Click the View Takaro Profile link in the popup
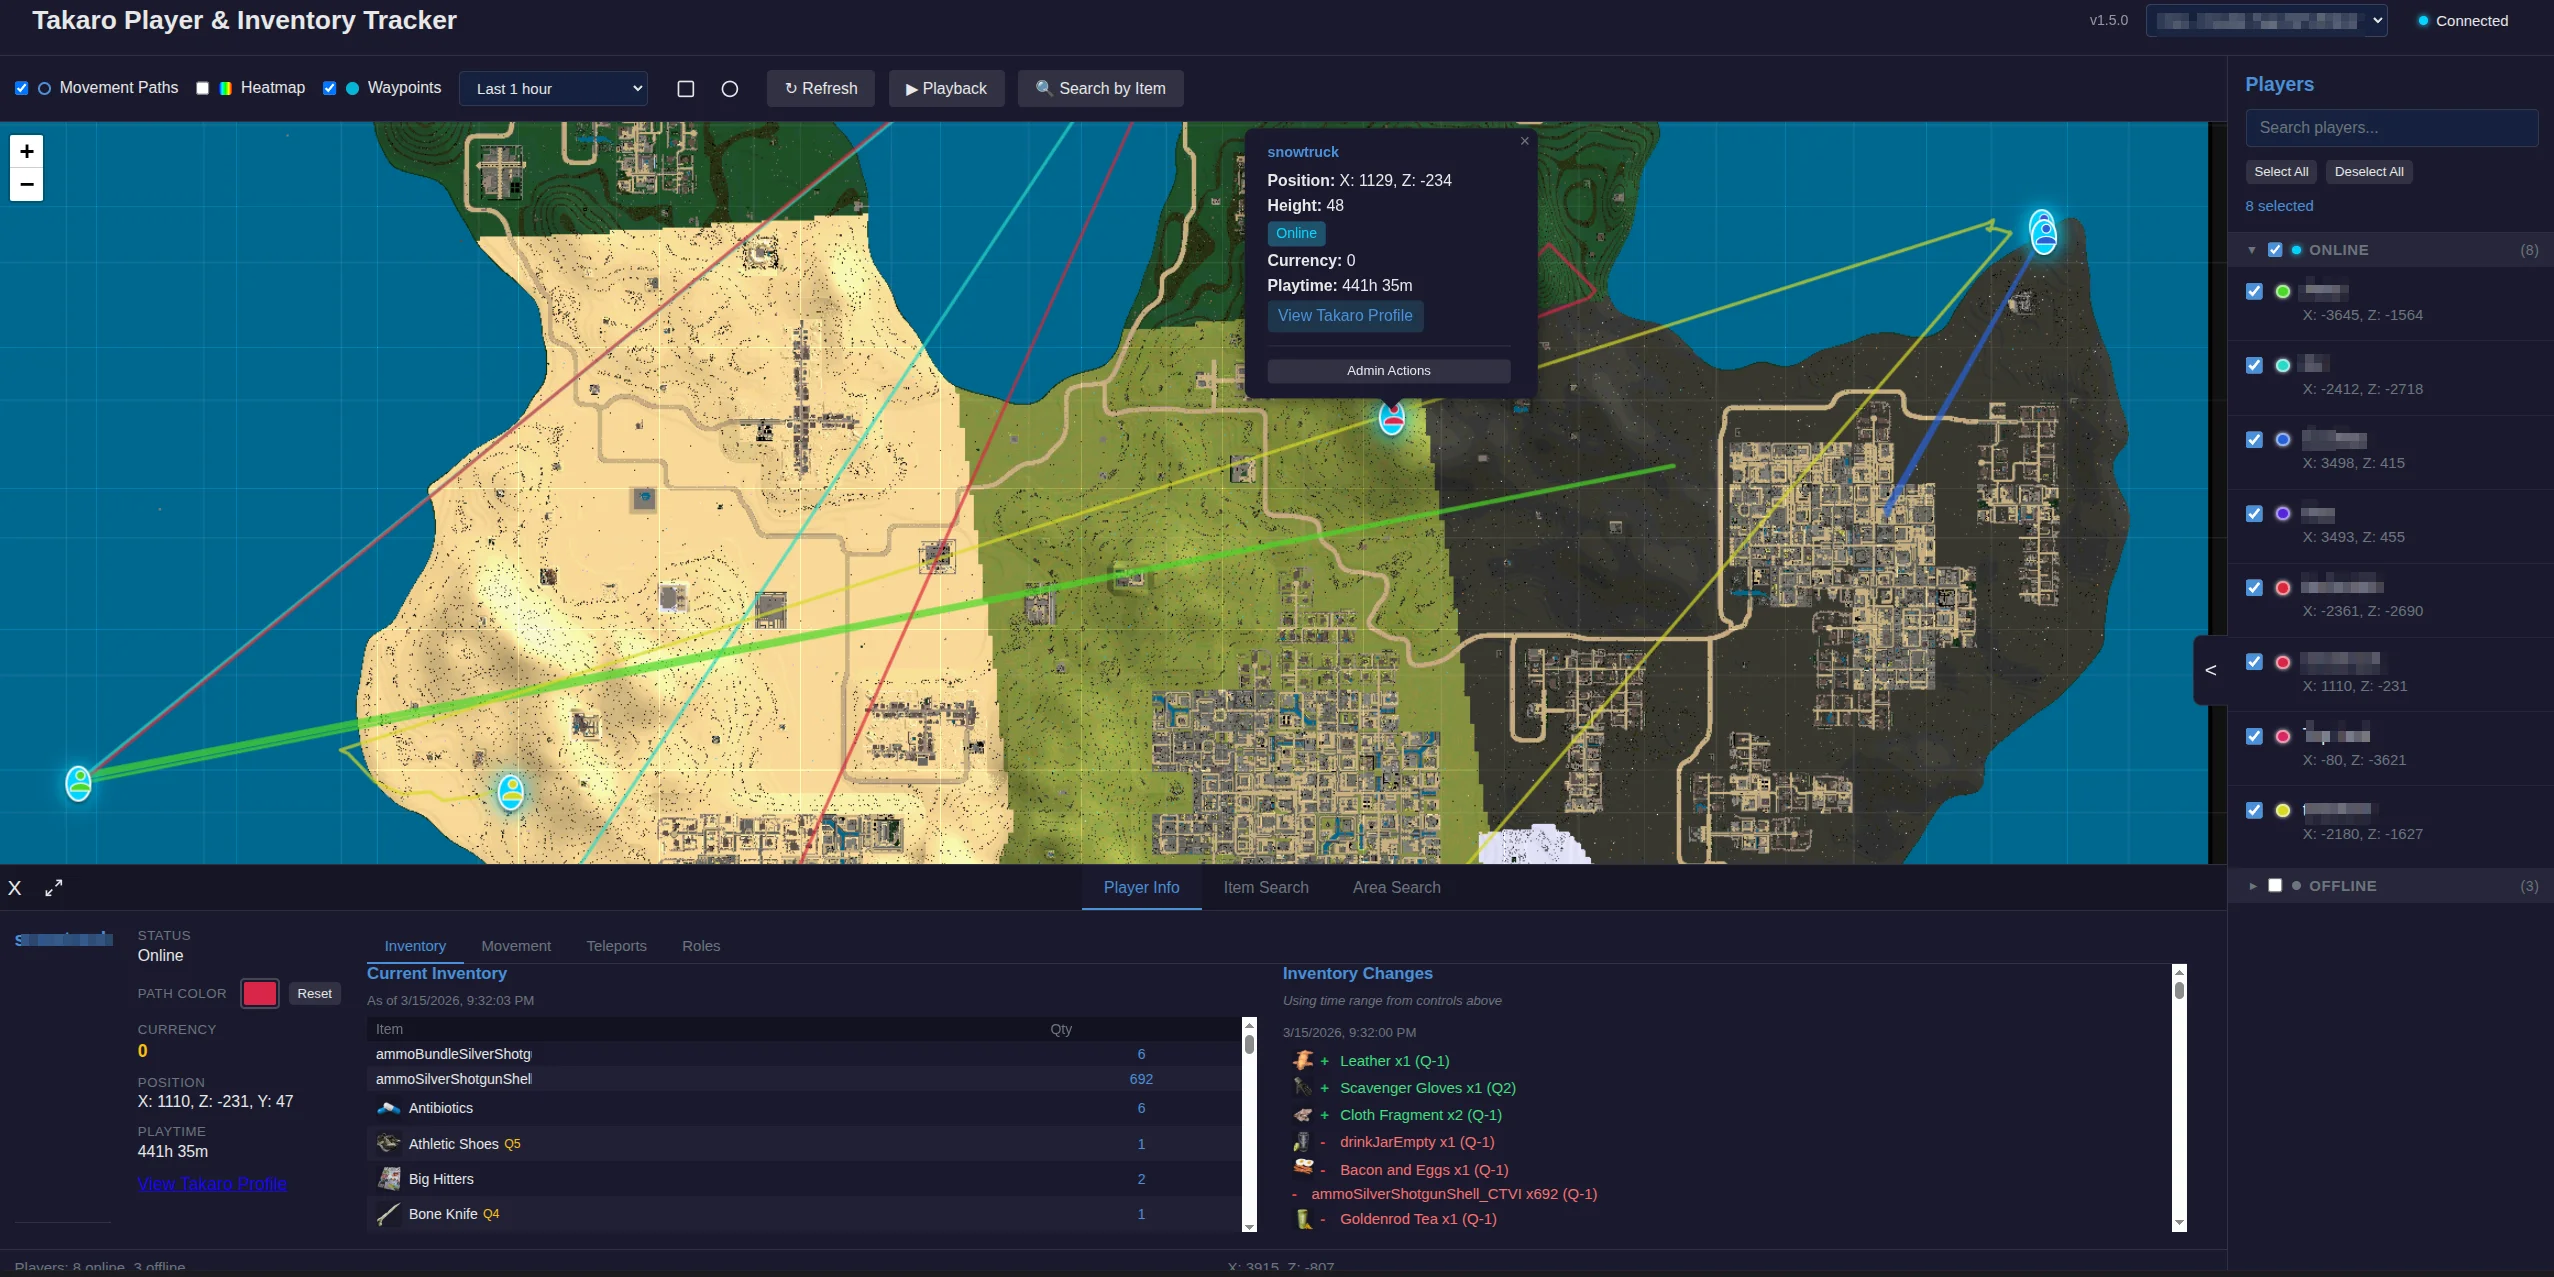The height and width of the screenshot is (1277, 2554). 1345,315
